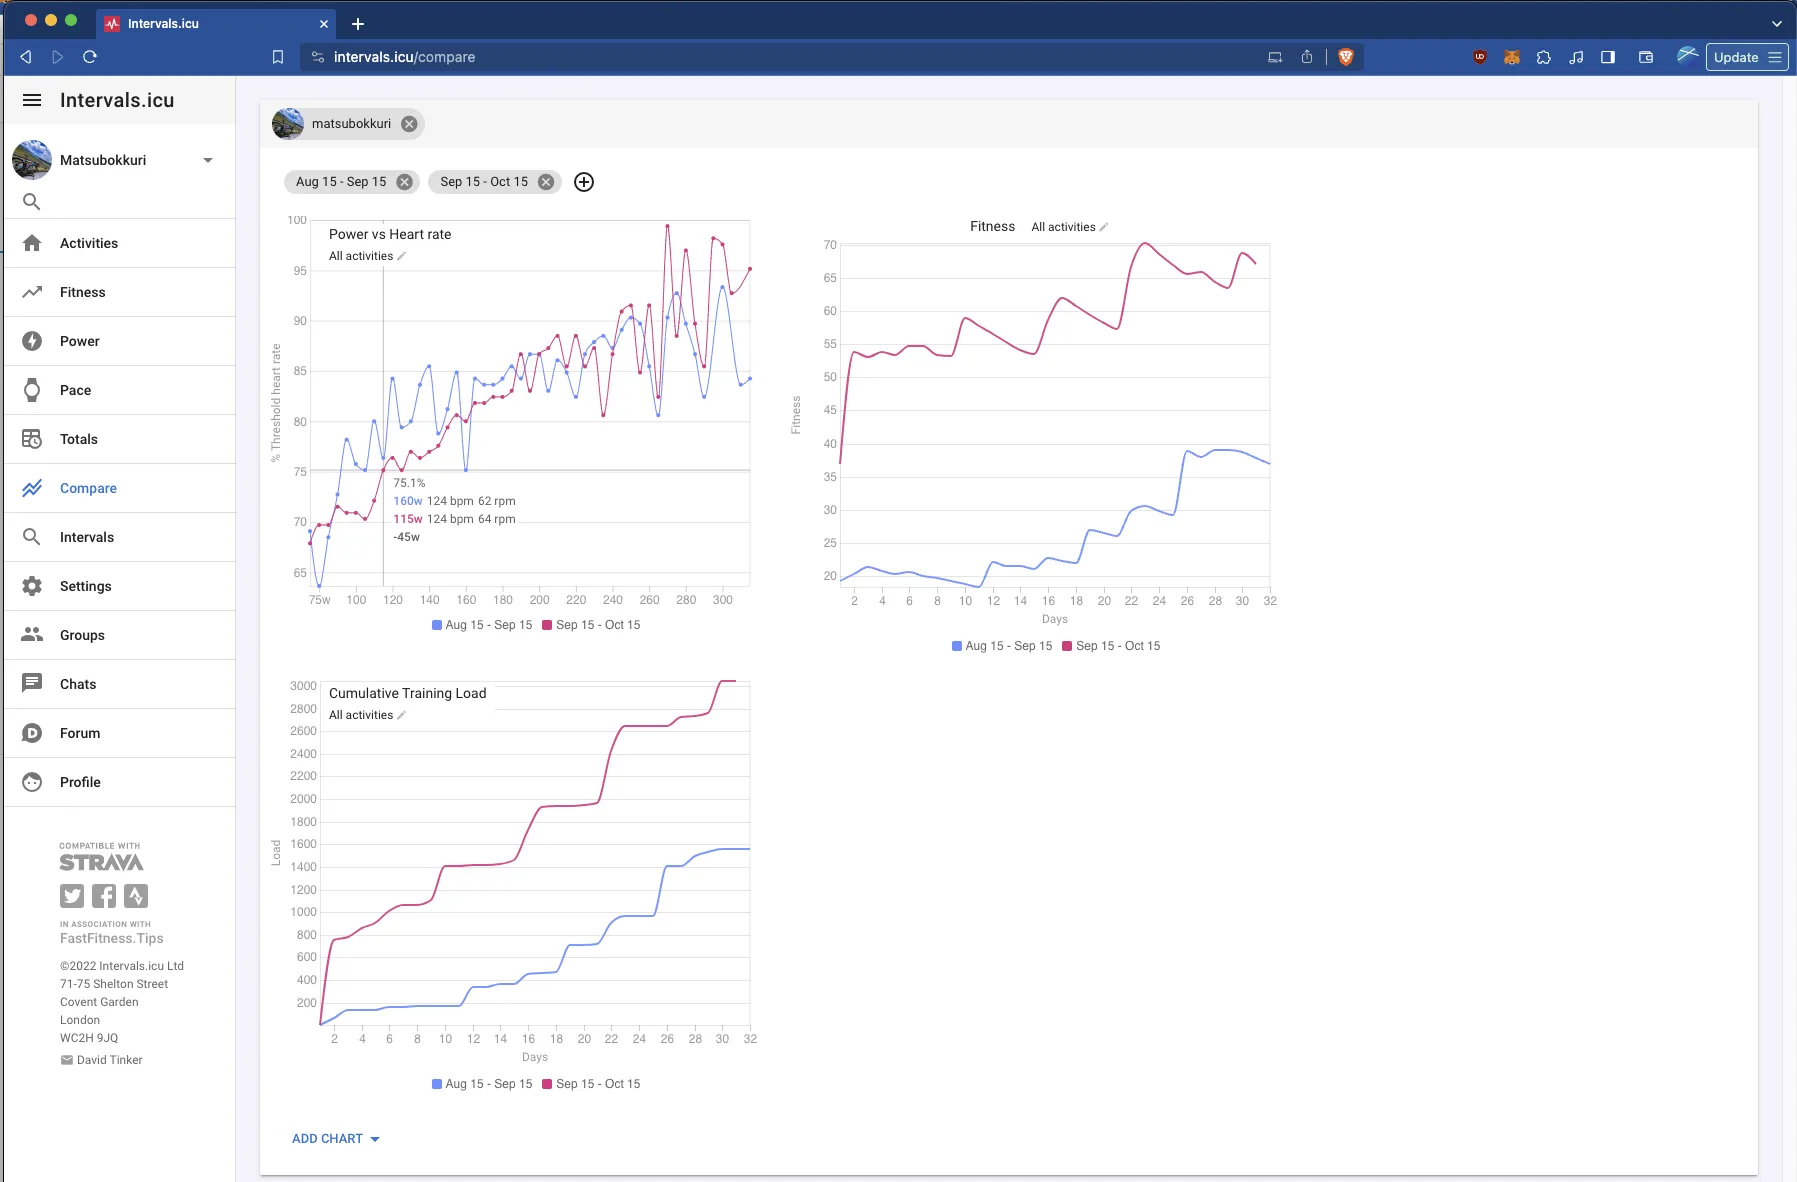Click the FastFitness.Tips link
The height and width of the screenshot is (1182, 1797).
[111, 938]
